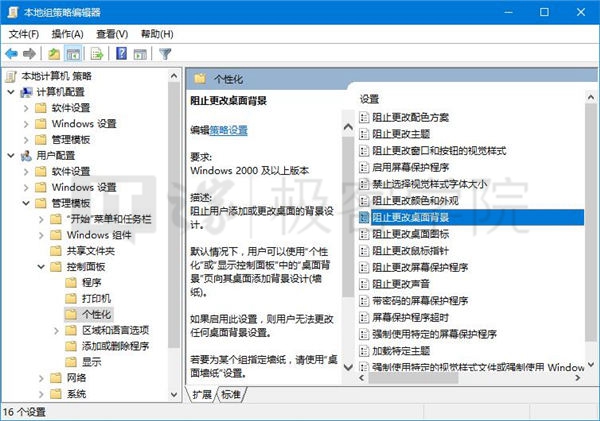
Task: Click the tree pane scroll down arrow
Action: (174, 394)
